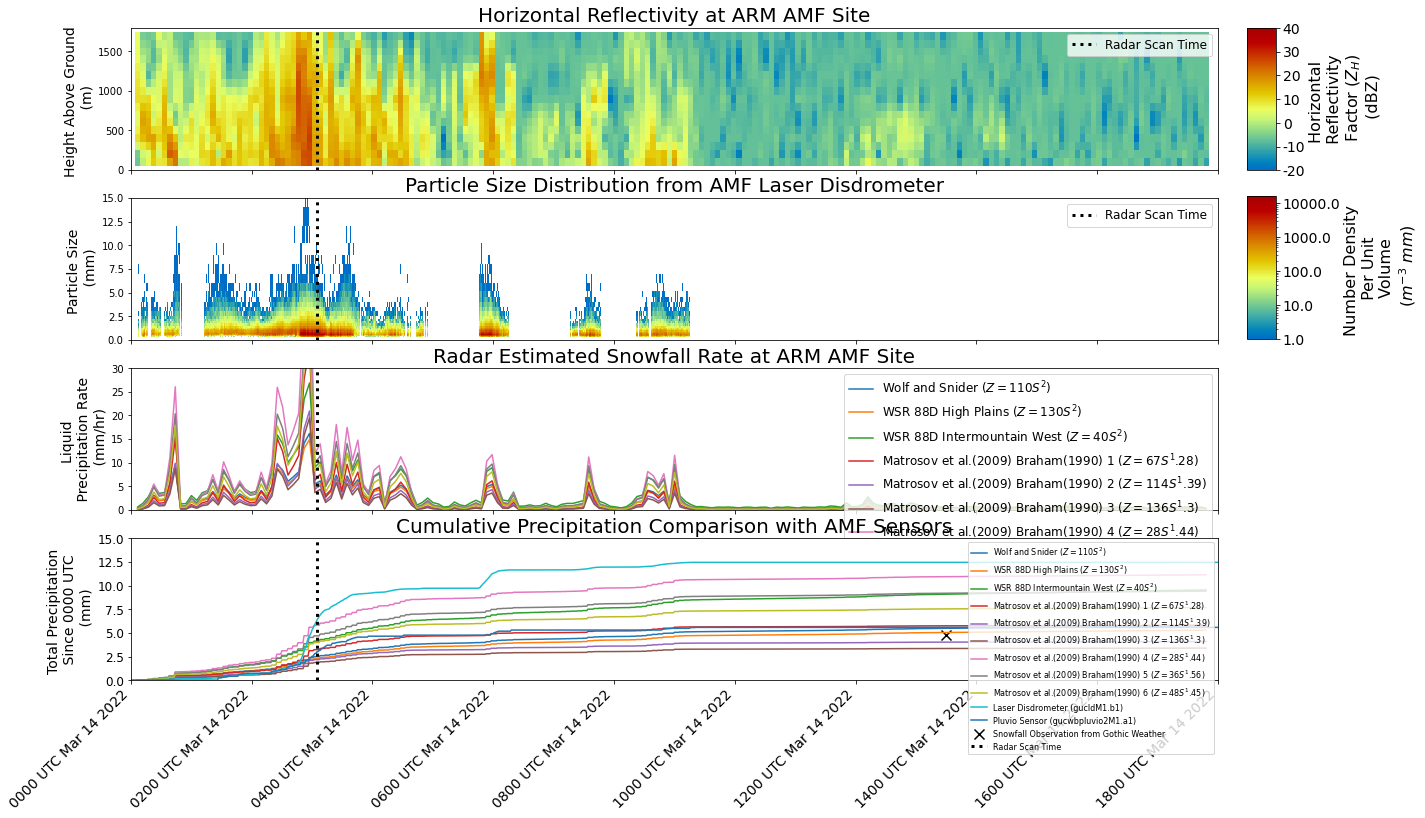Click the black X snowfall observation marker on the cumulative plot
Viewport: 1425px width, 818px height.
pyautogui.click(x=946, y=635)
